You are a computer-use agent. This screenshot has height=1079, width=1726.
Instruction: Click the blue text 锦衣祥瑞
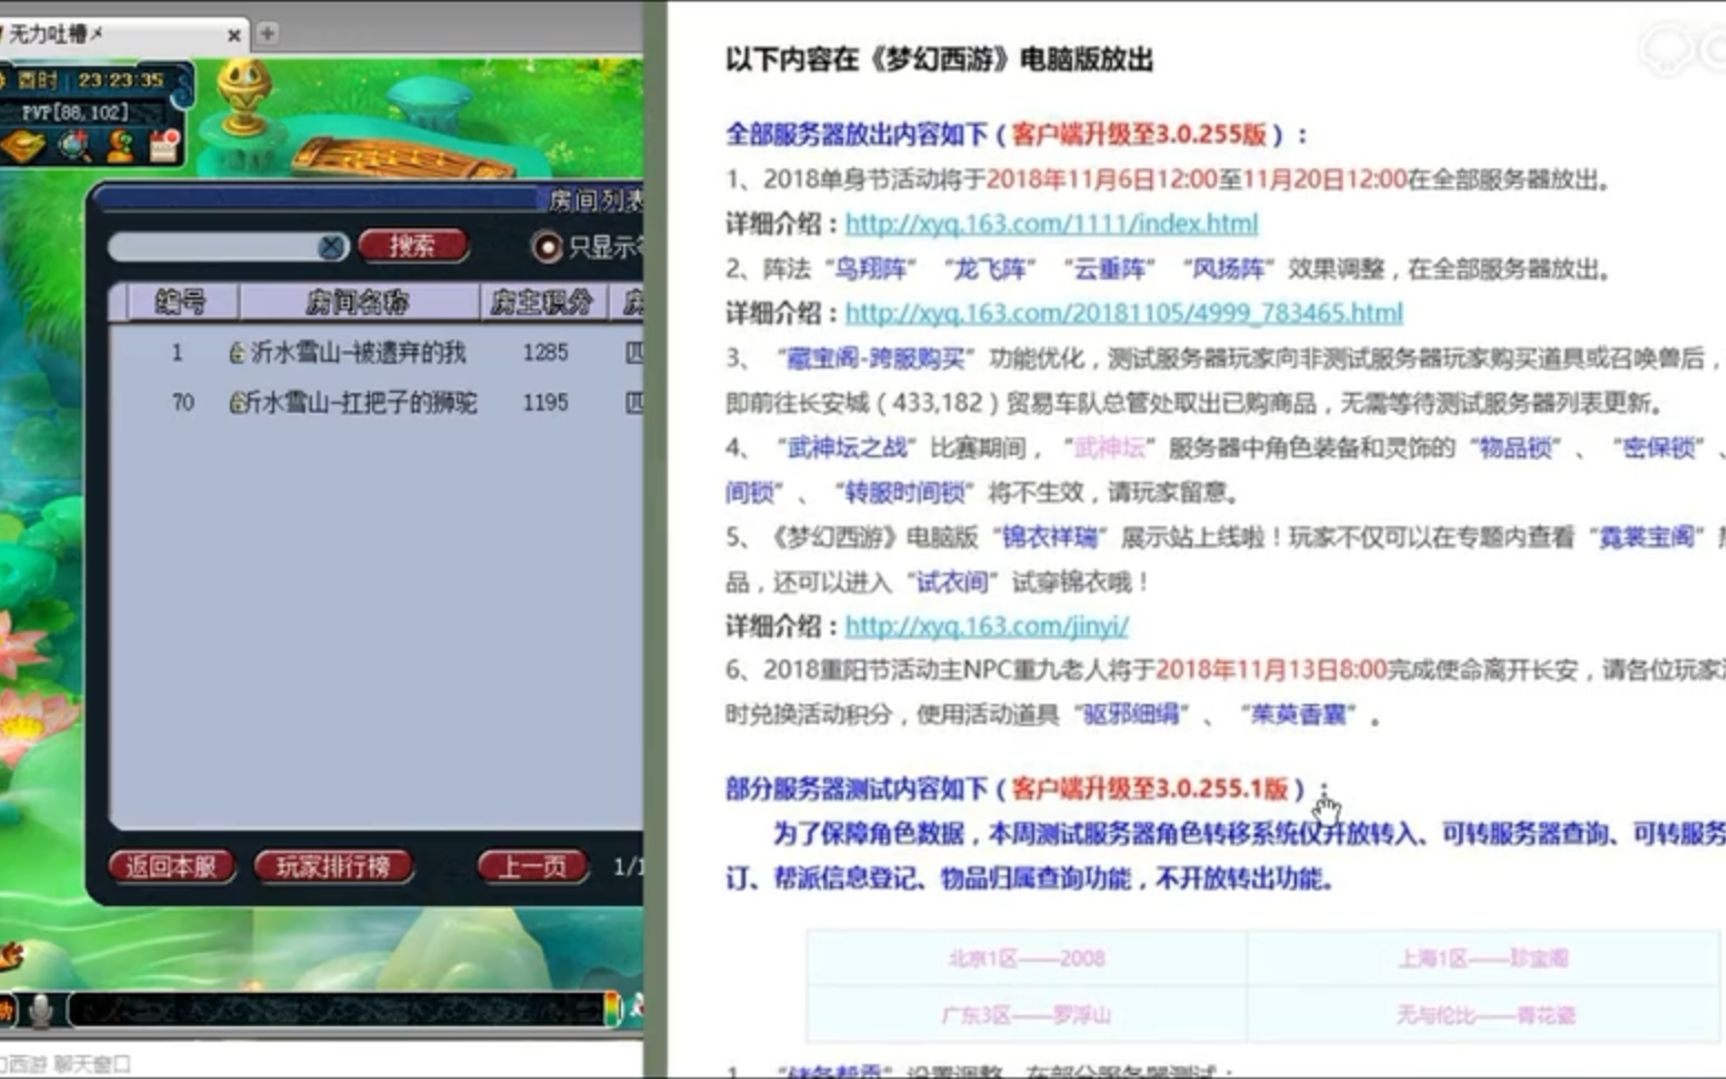1050,537
